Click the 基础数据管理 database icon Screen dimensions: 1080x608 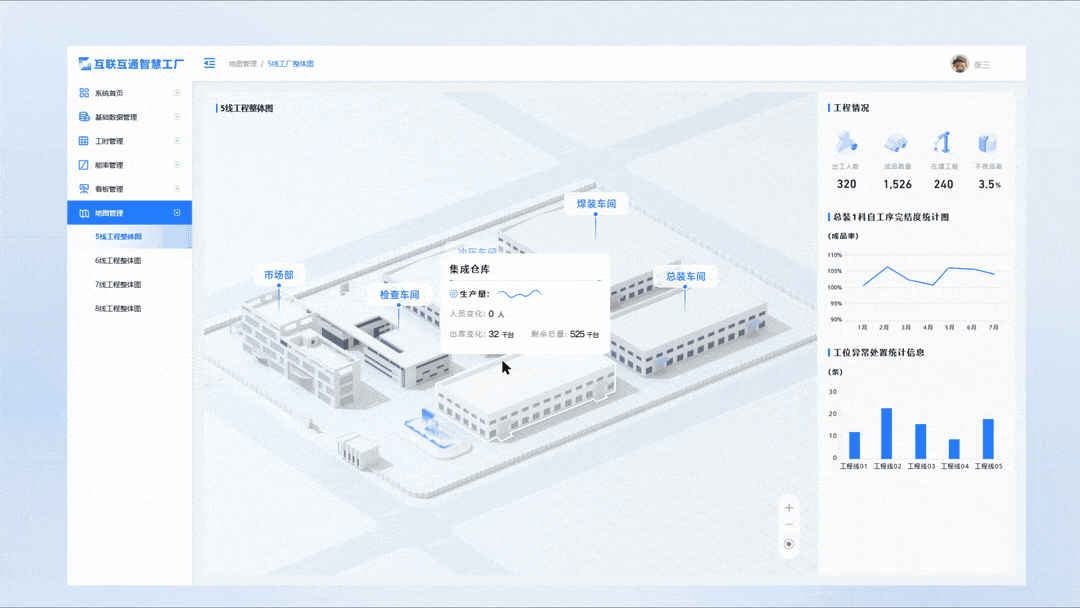pos(84,116)
